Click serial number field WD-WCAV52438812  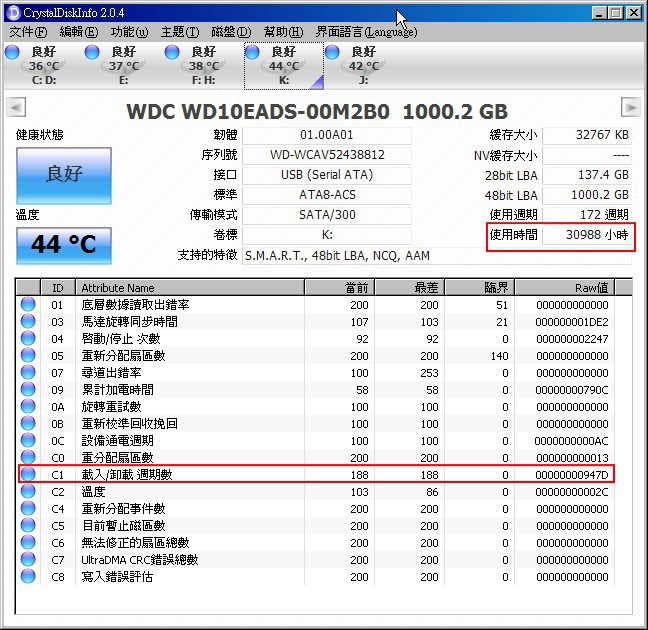pyautogui.click(x=326, y=155)
